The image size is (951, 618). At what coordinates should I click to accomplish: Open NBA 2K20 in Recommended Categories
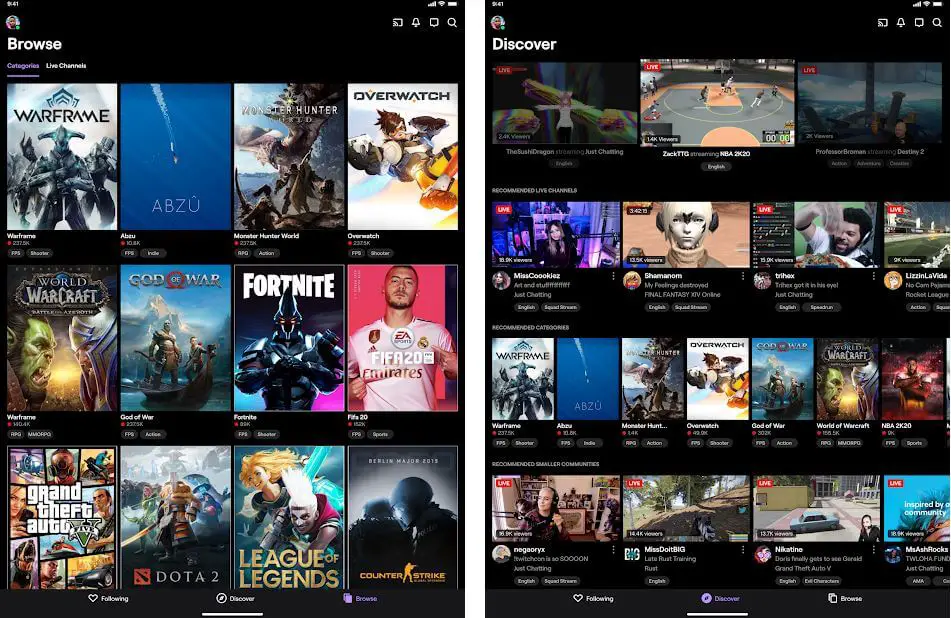[x=912, y=379]
